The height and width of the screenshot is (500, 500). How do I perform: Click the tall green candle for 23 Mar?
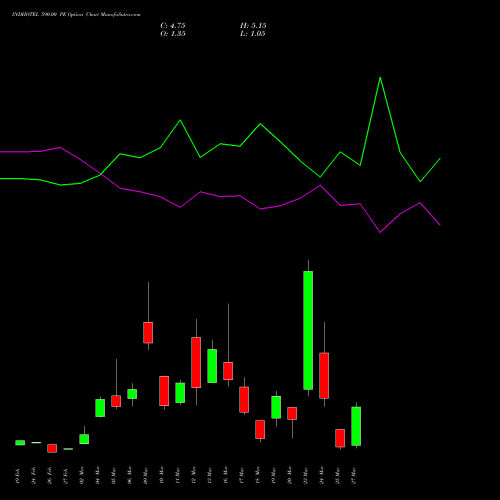308,330
